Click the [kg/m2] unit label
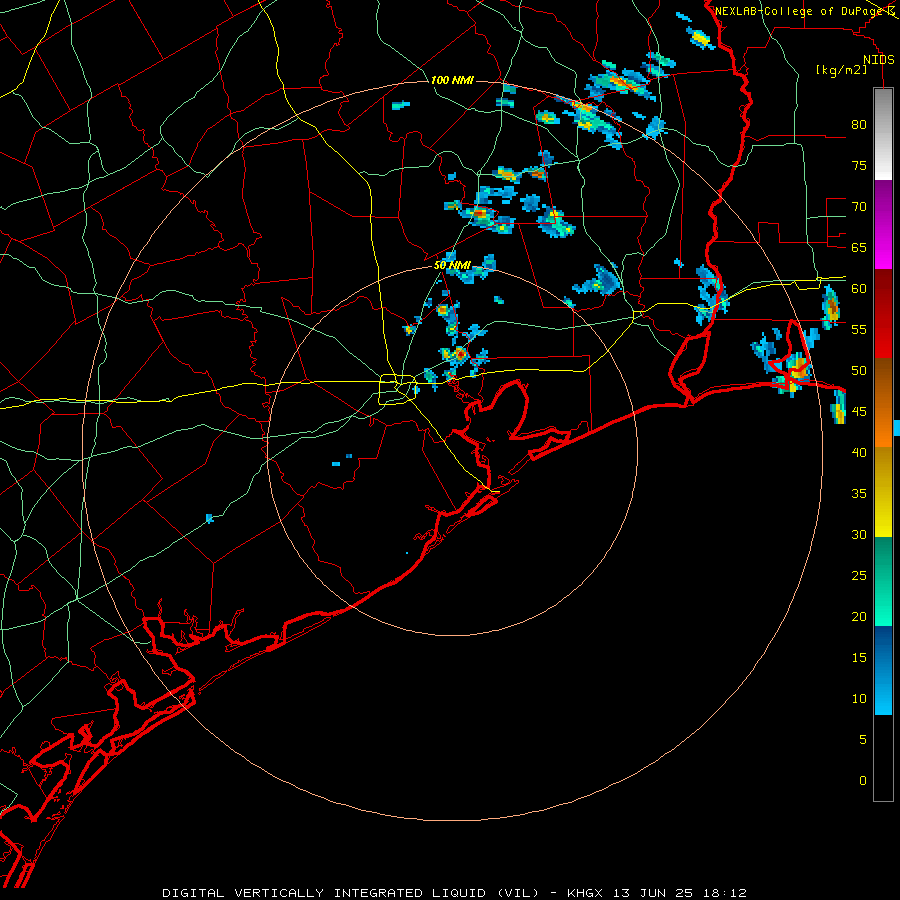This screenshot has width=900, height=900. coord(841,70)
